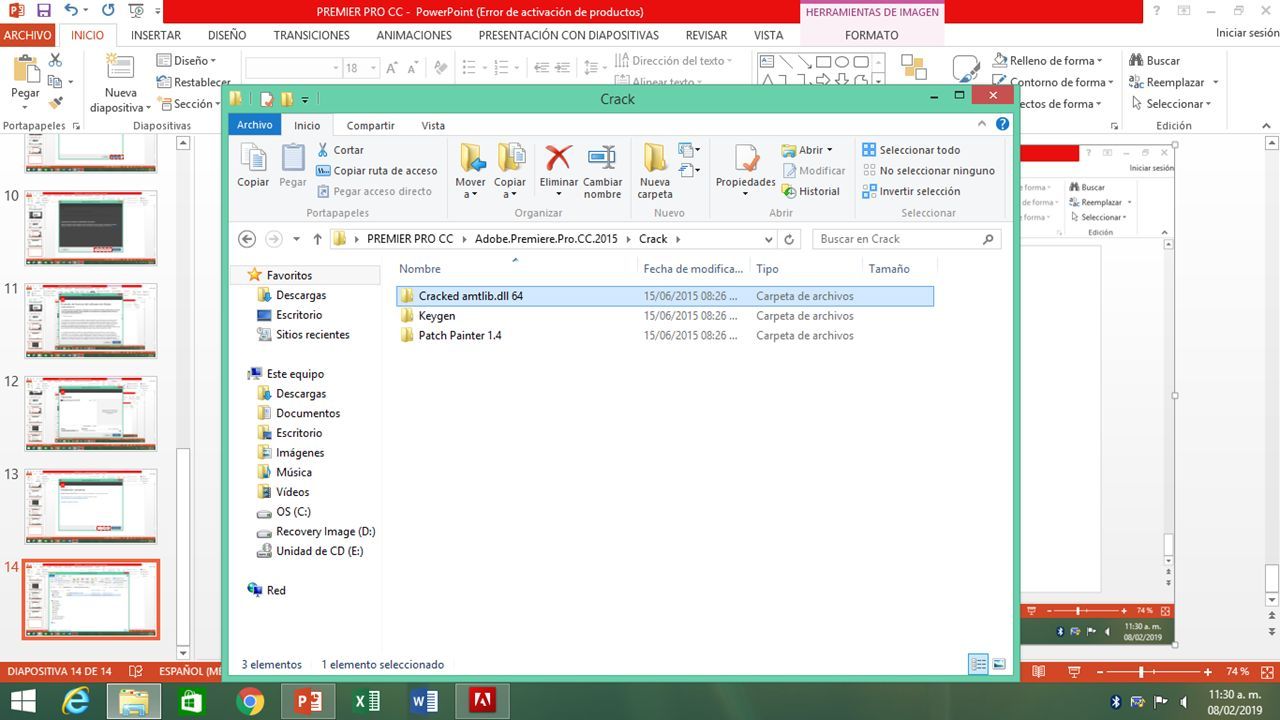Screen dimensions: 1280x720
Task: Open PowerPoint FORMATO tab
Action: 871,35
